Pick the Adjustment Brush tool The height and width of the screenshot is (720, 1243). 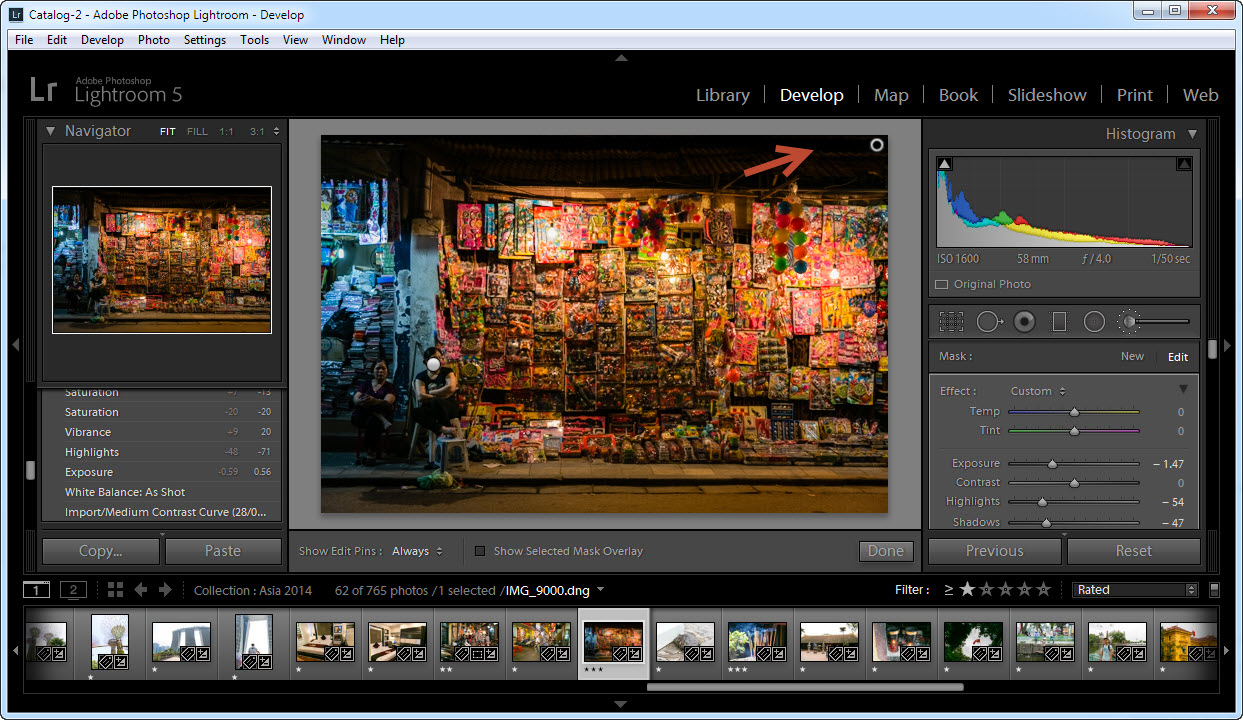1130,321
